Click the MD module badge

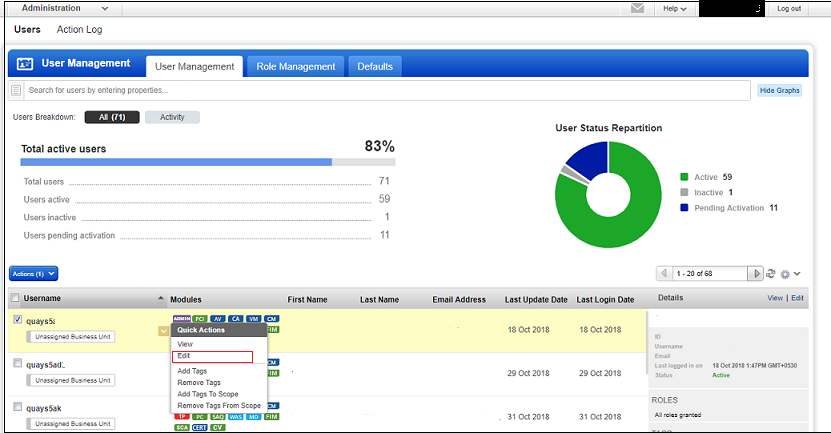[254, 417]
